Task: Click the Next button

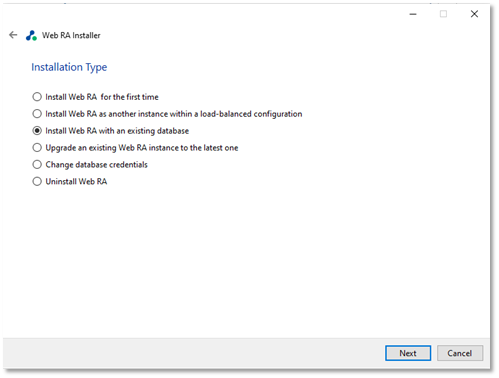Action: click(408, 353)
